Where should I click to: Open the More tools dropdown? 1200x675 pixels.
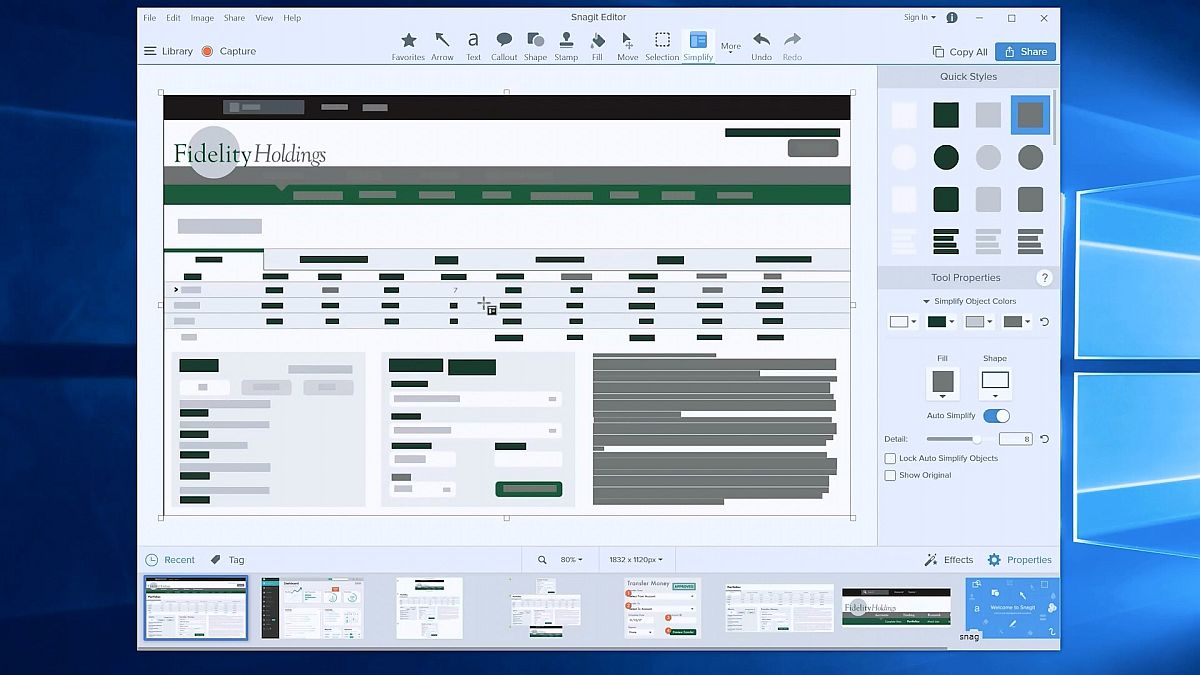point(731,47)
